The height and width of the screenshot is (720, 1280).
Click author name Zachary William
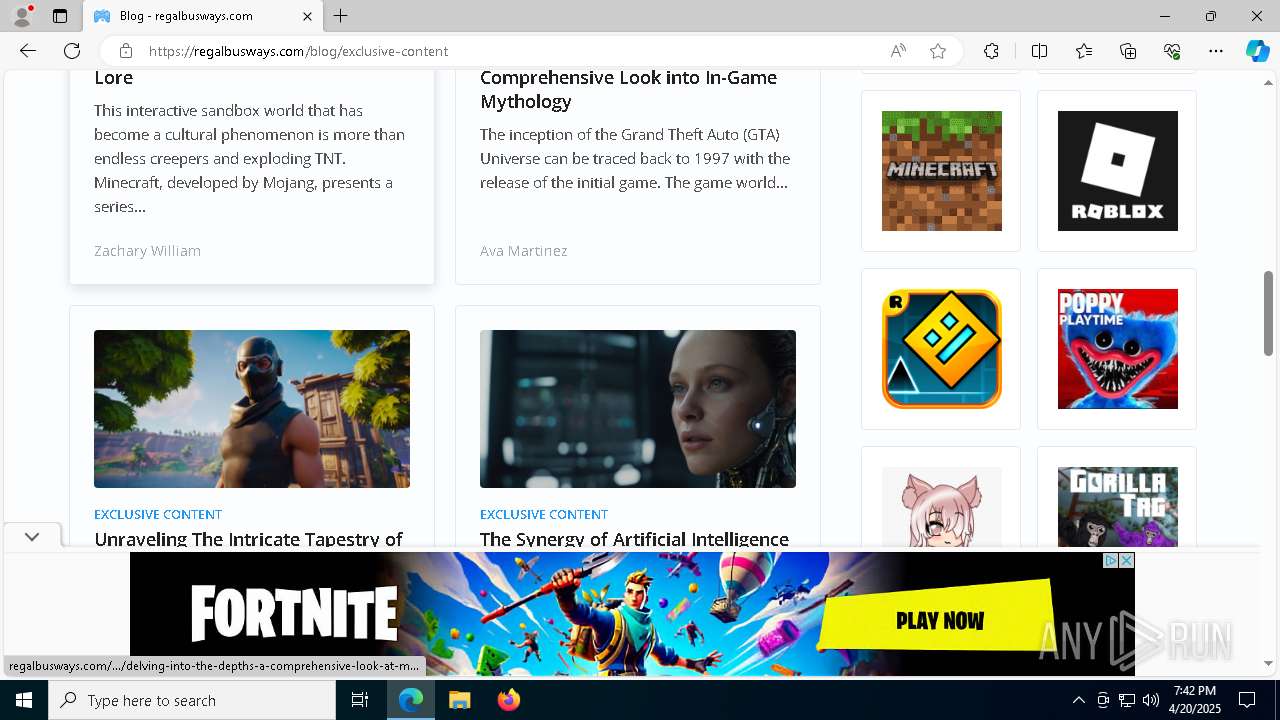[x=147, y=251]
